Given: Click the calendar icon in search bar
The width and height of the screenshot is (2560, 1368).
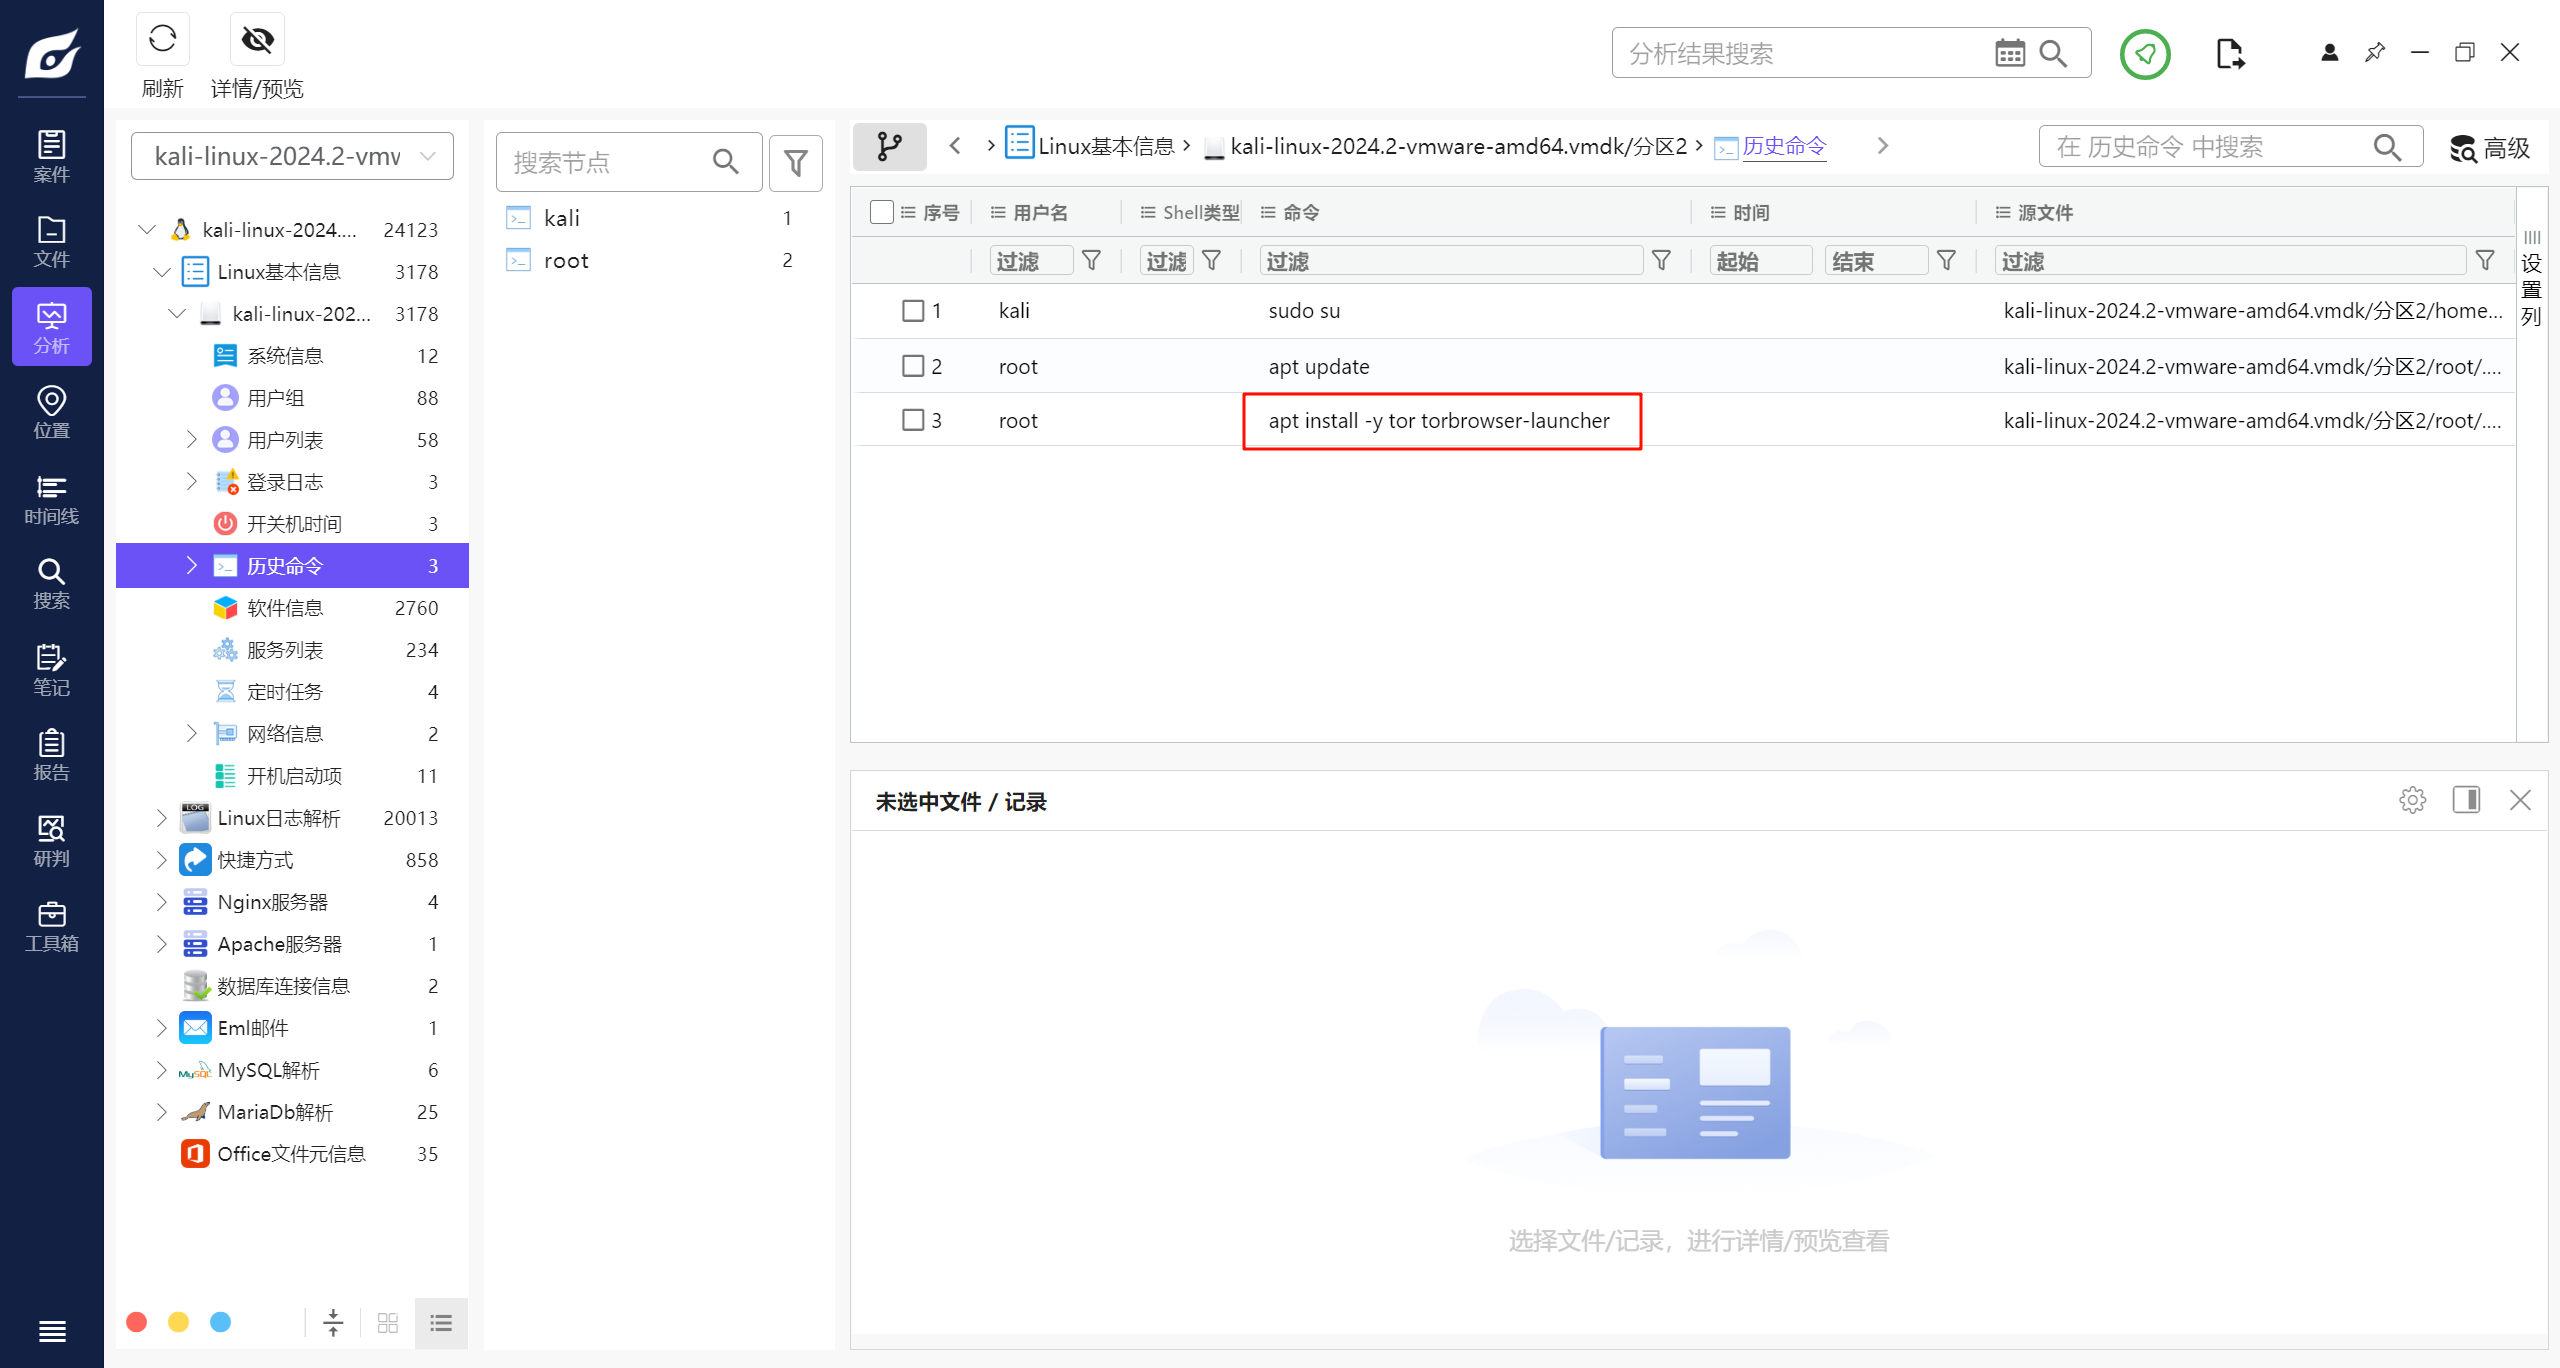Looking at the screenshot, I should (2009, 53).
